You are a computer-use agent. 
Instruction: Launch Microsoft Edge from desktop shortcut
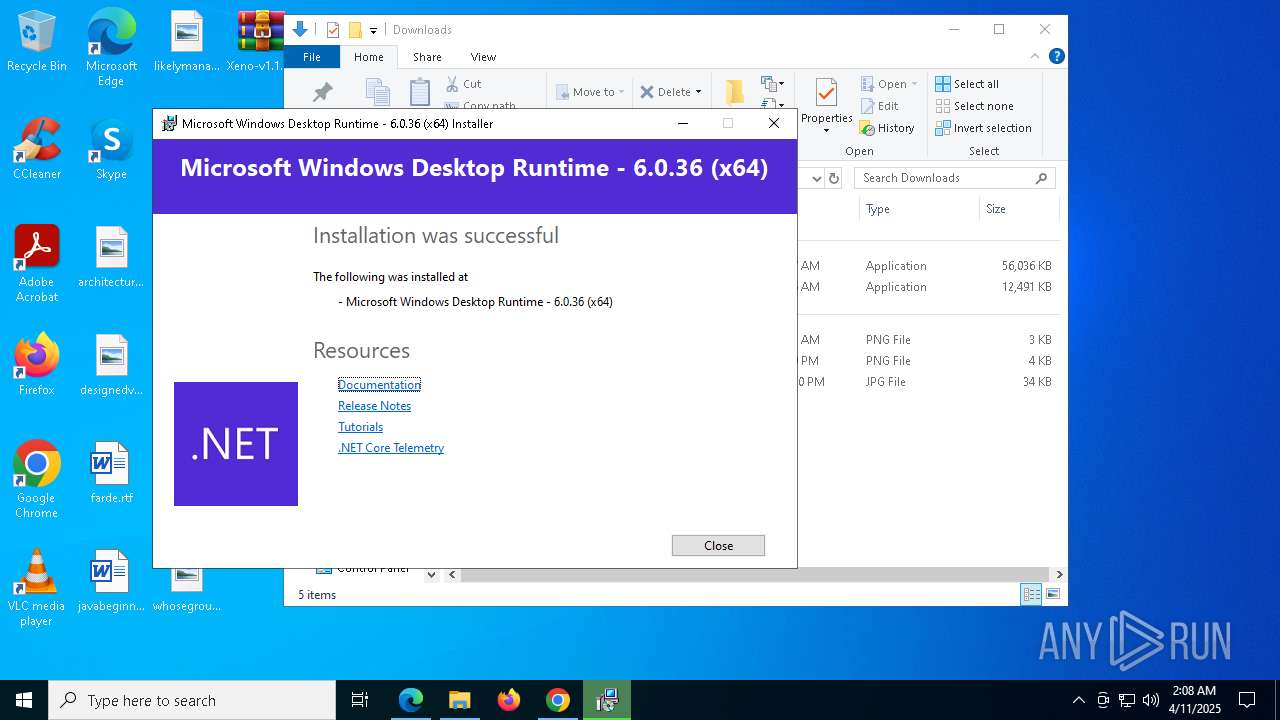111,48
